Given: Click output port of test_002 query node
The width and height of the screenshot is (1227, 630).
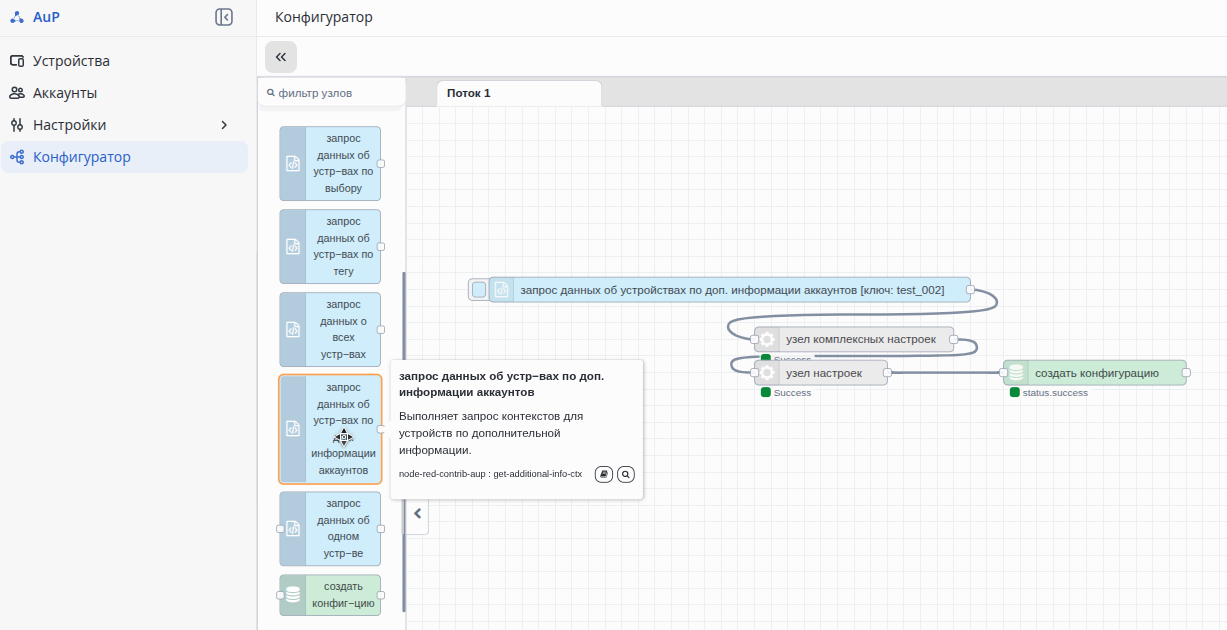Looking at the screenshot, I should (x=971, y=290).
